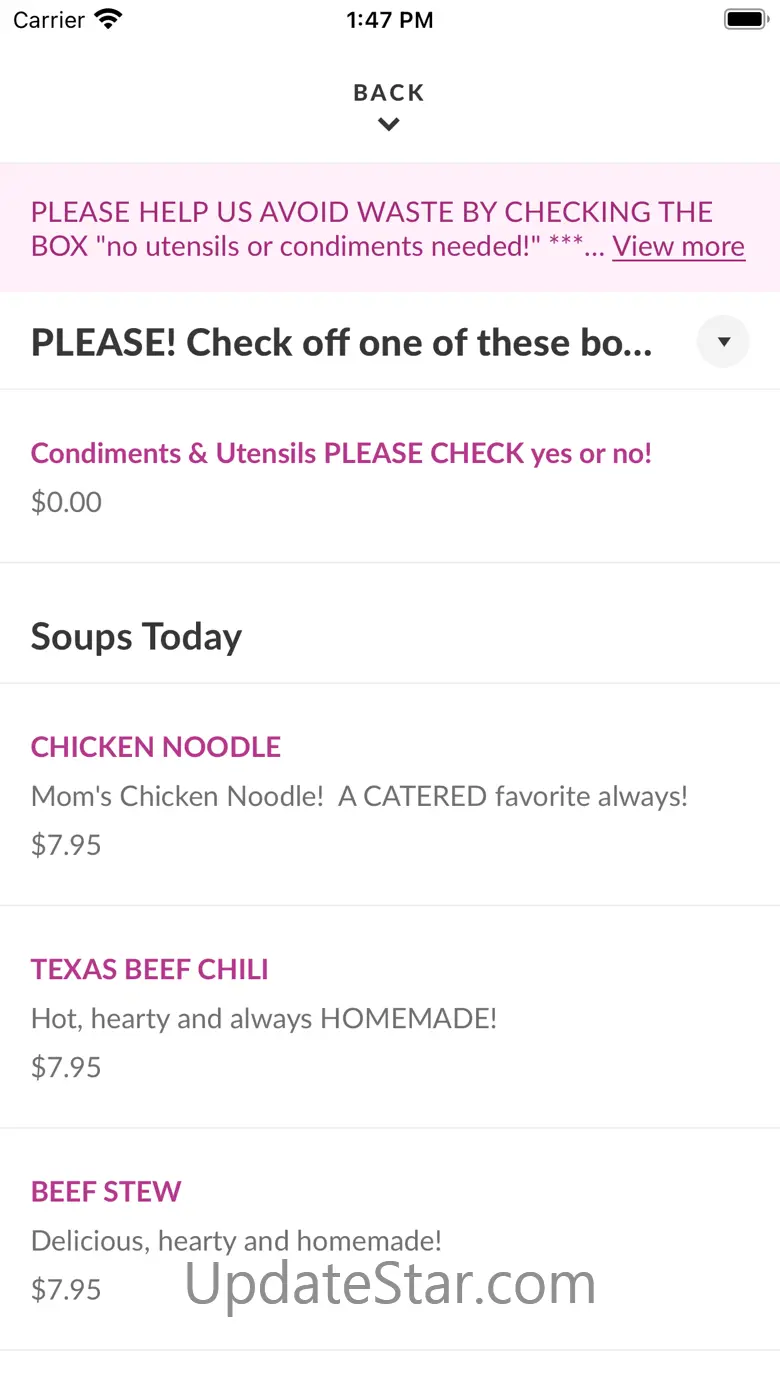Open the CHICKEN NOODLE soup item
This screenshot has height=1387, width=780.
156,747
